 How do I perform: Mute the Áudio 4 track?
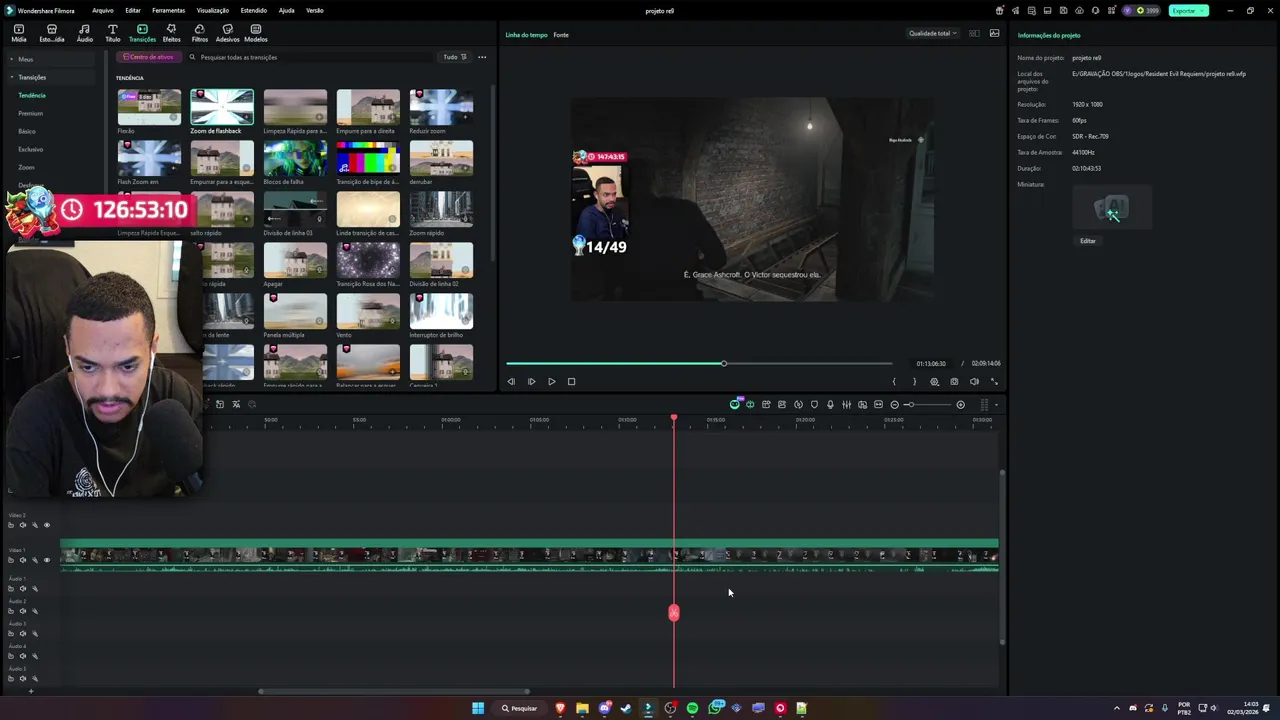[23, 656]
